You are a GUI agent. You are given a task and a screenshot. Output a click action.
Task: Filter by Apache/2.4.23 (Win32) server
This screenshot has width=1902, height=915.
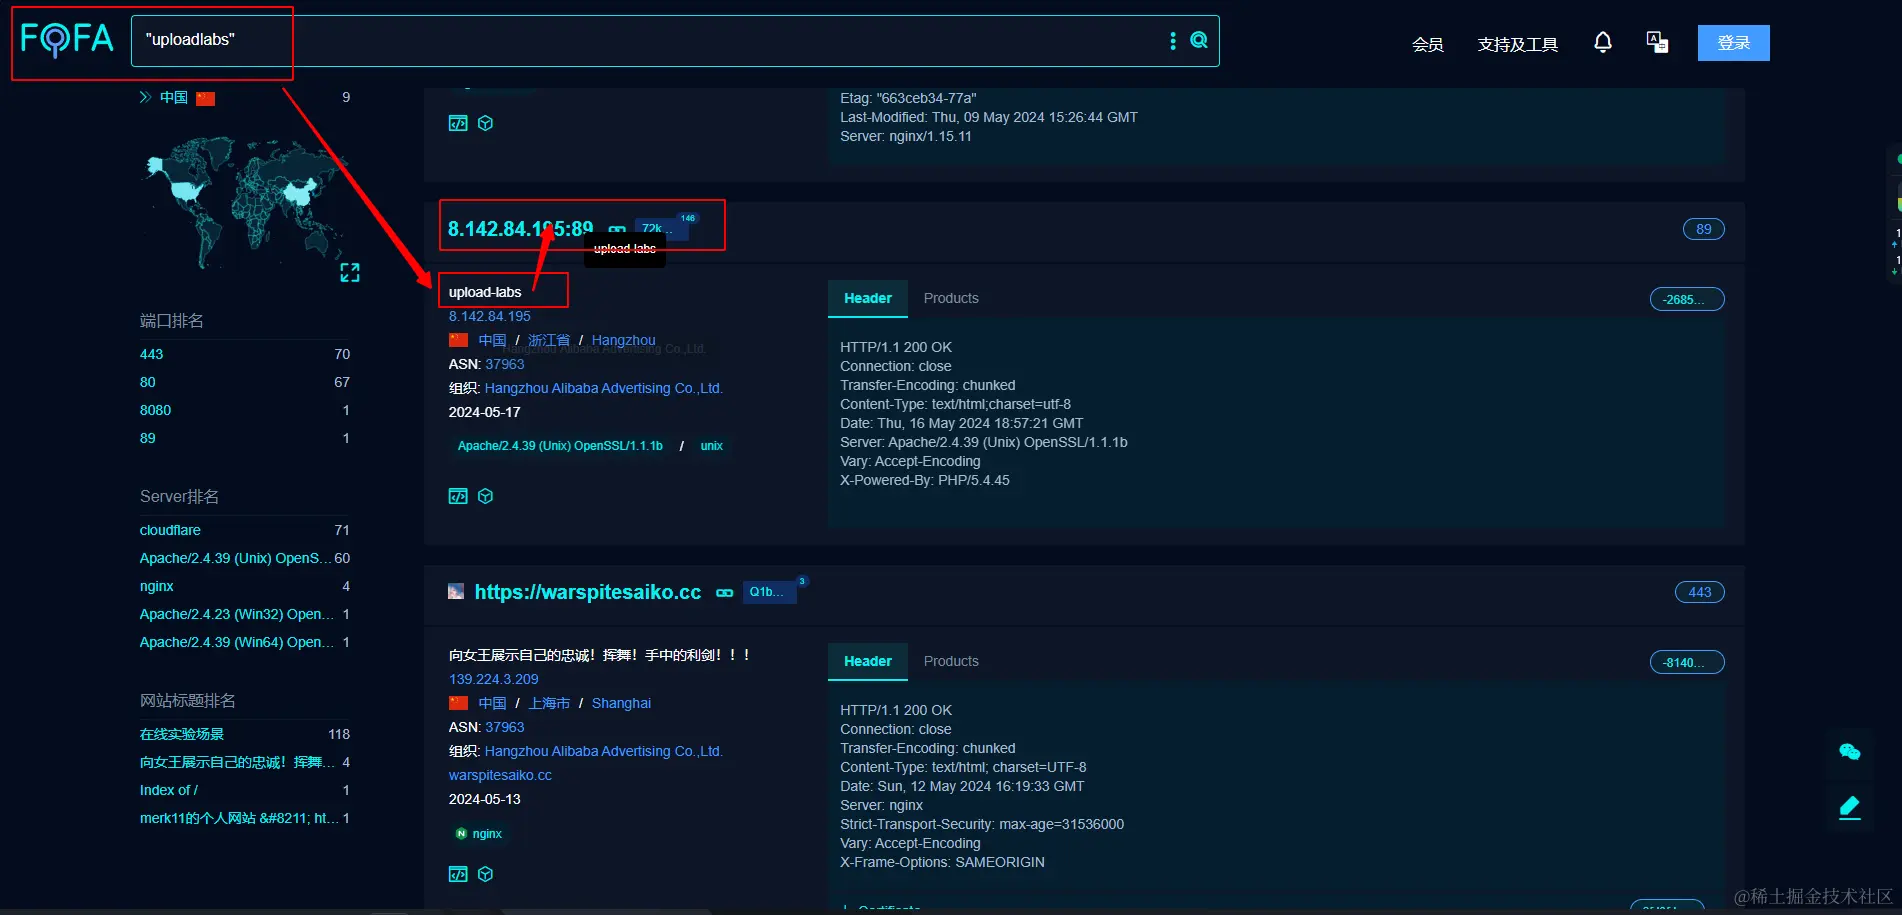(x=237, y=614)
